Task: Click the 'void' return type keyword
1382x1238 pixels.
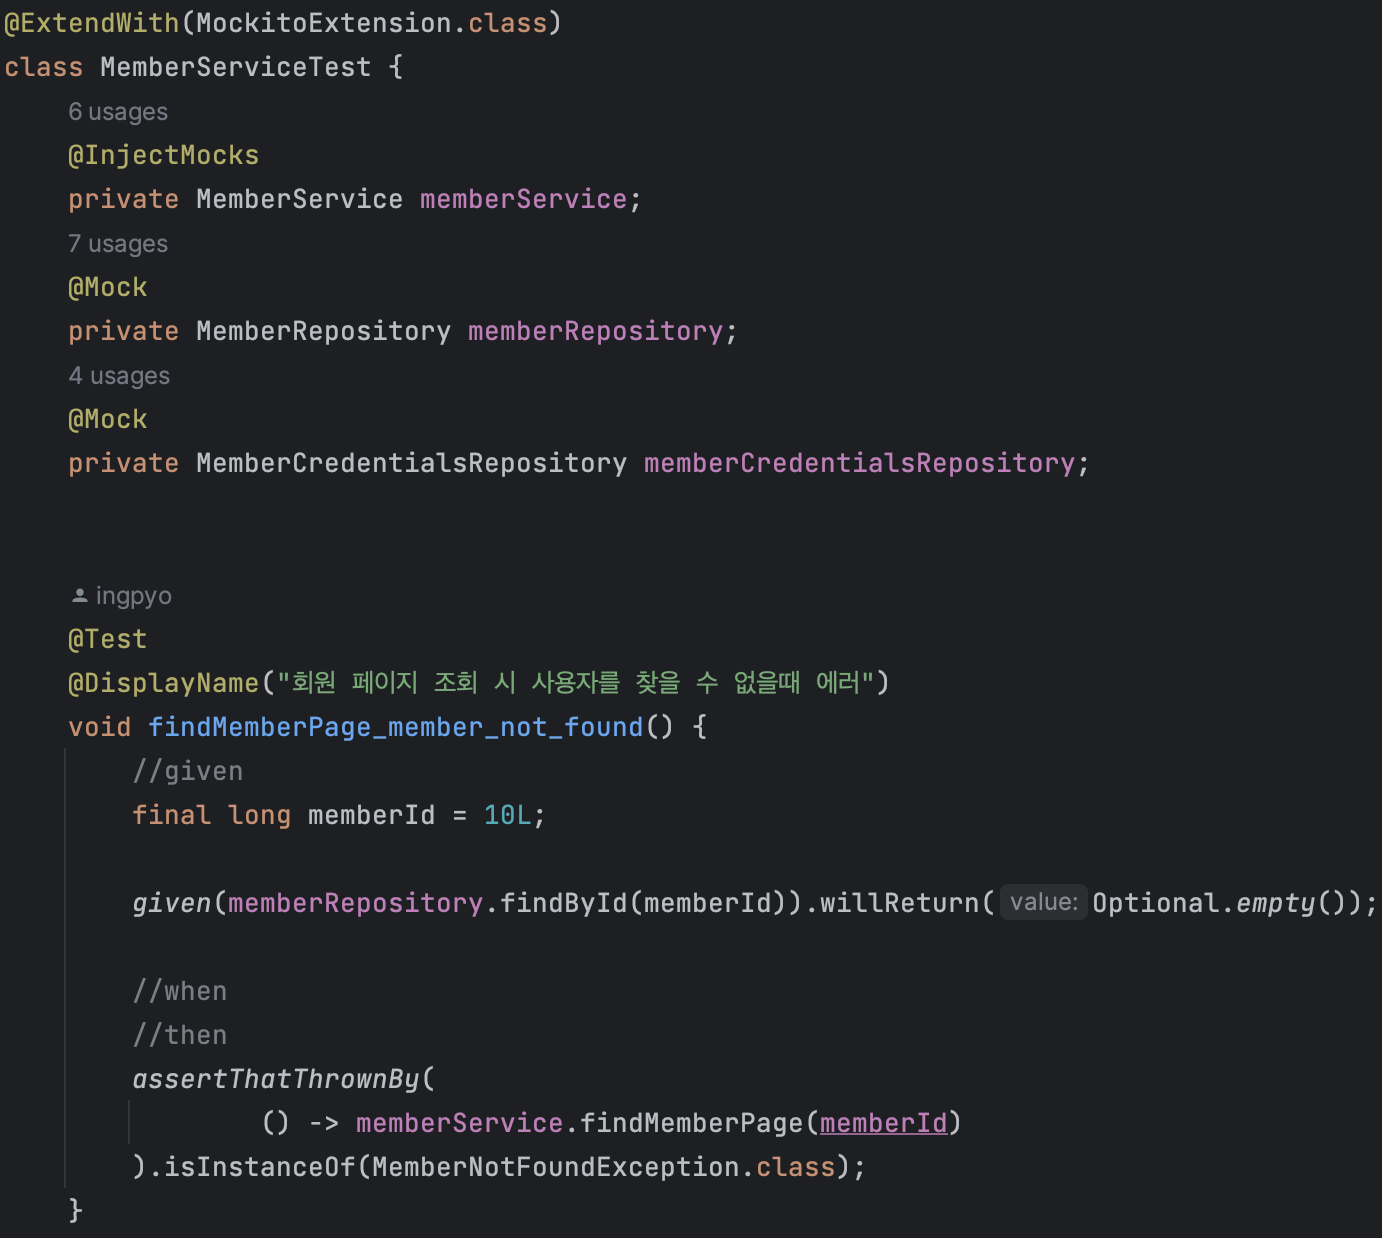Action: [x=99, y=727]
